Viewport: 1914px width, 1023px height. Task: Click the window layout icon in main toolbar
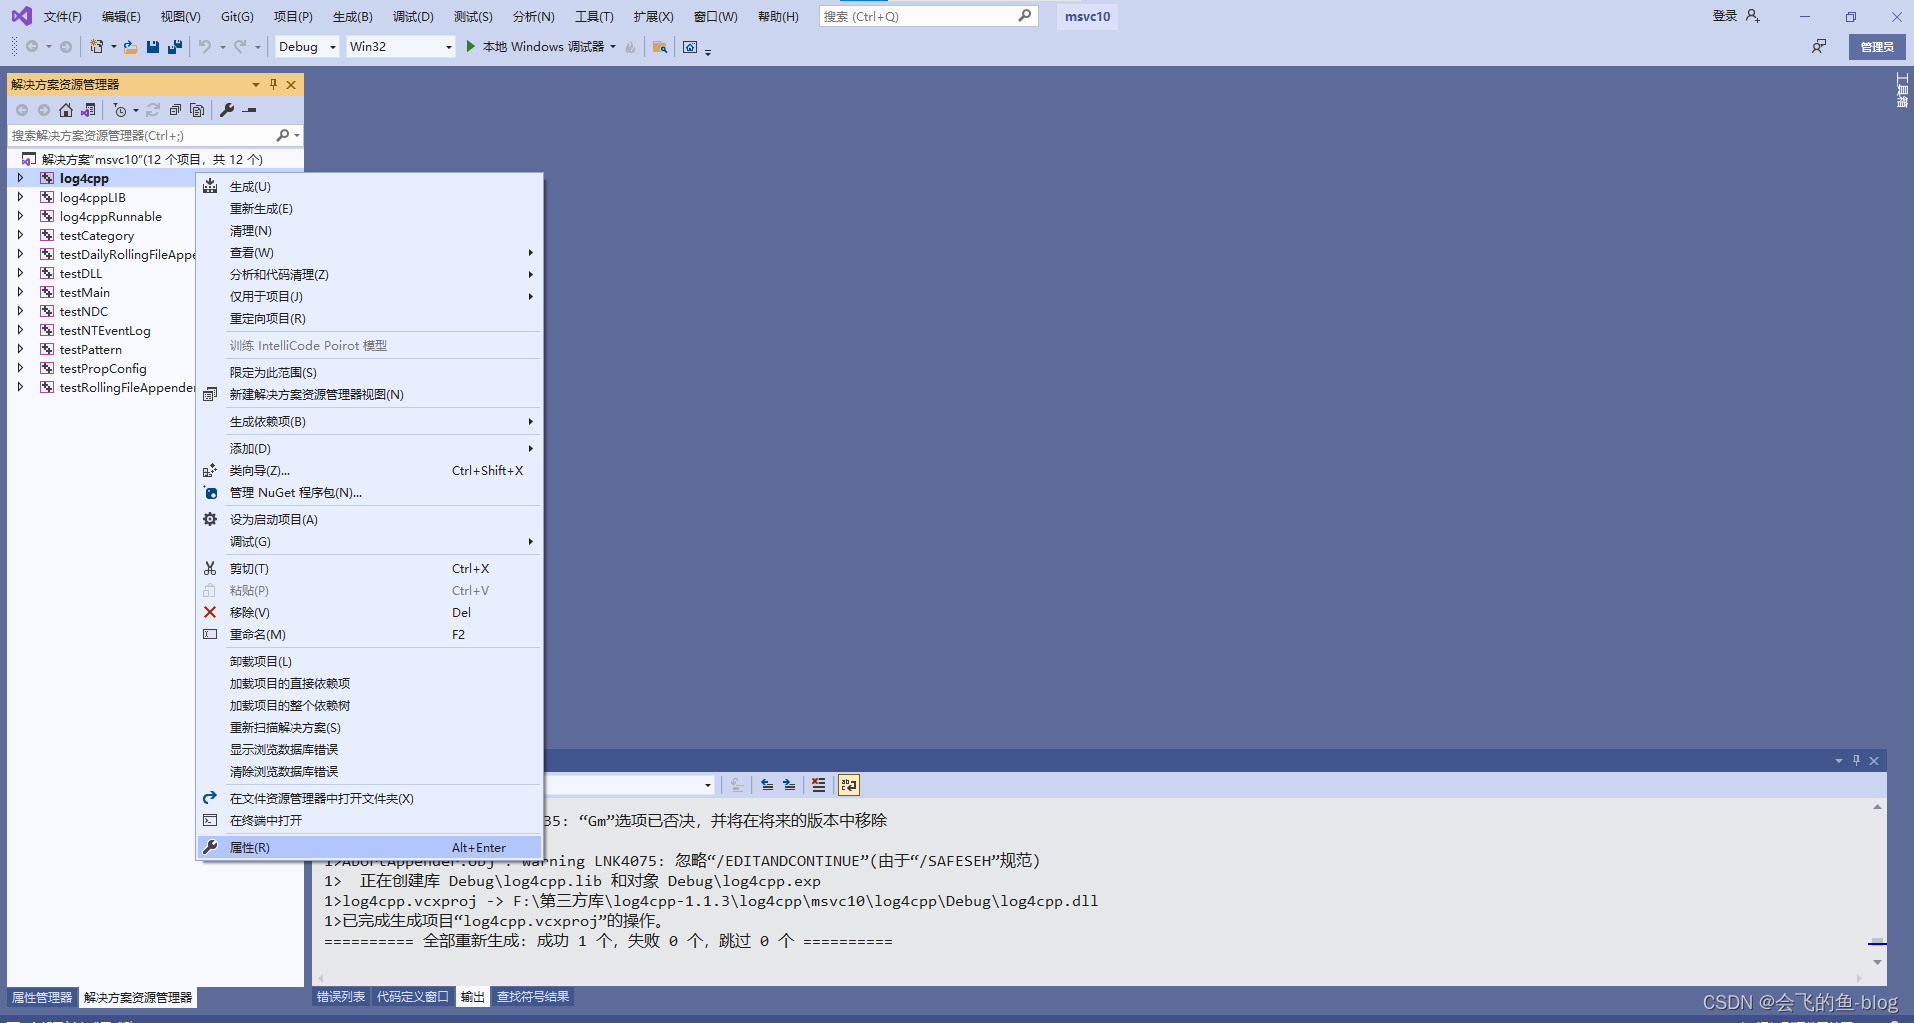[x=690, y=47]
